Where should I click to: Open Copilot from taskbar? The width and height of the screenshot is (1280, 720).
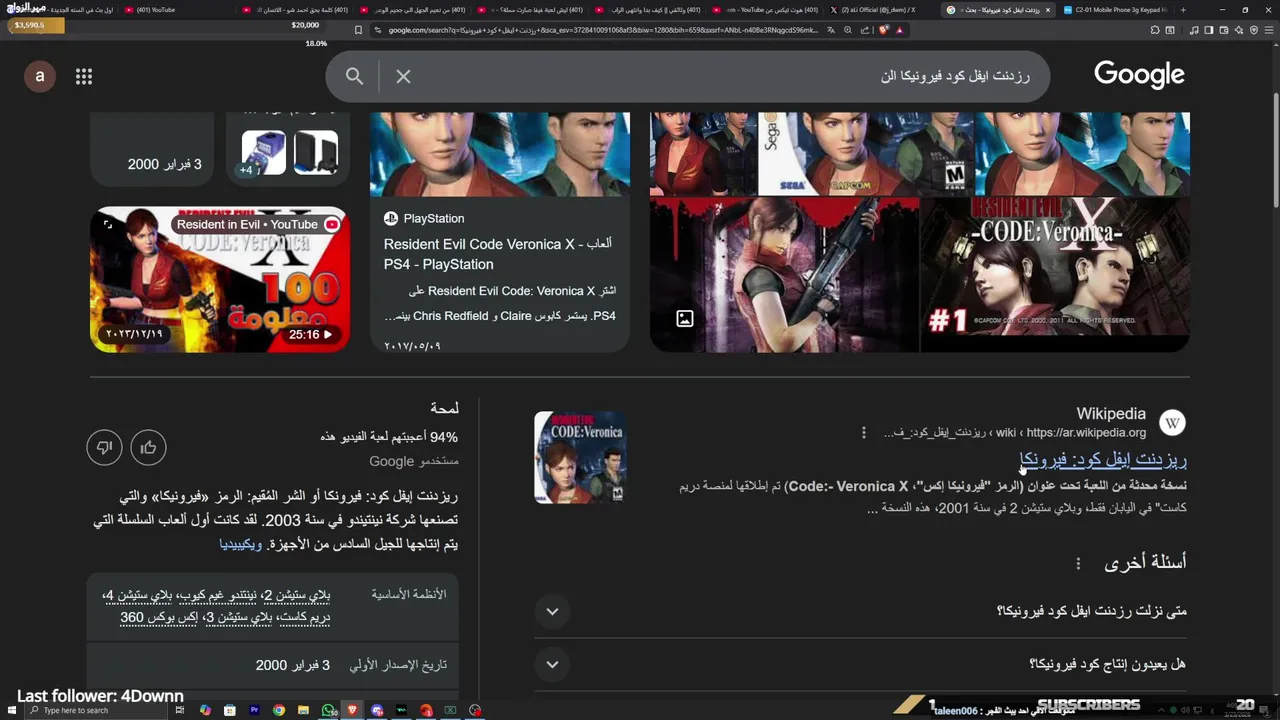click(205, 710)
